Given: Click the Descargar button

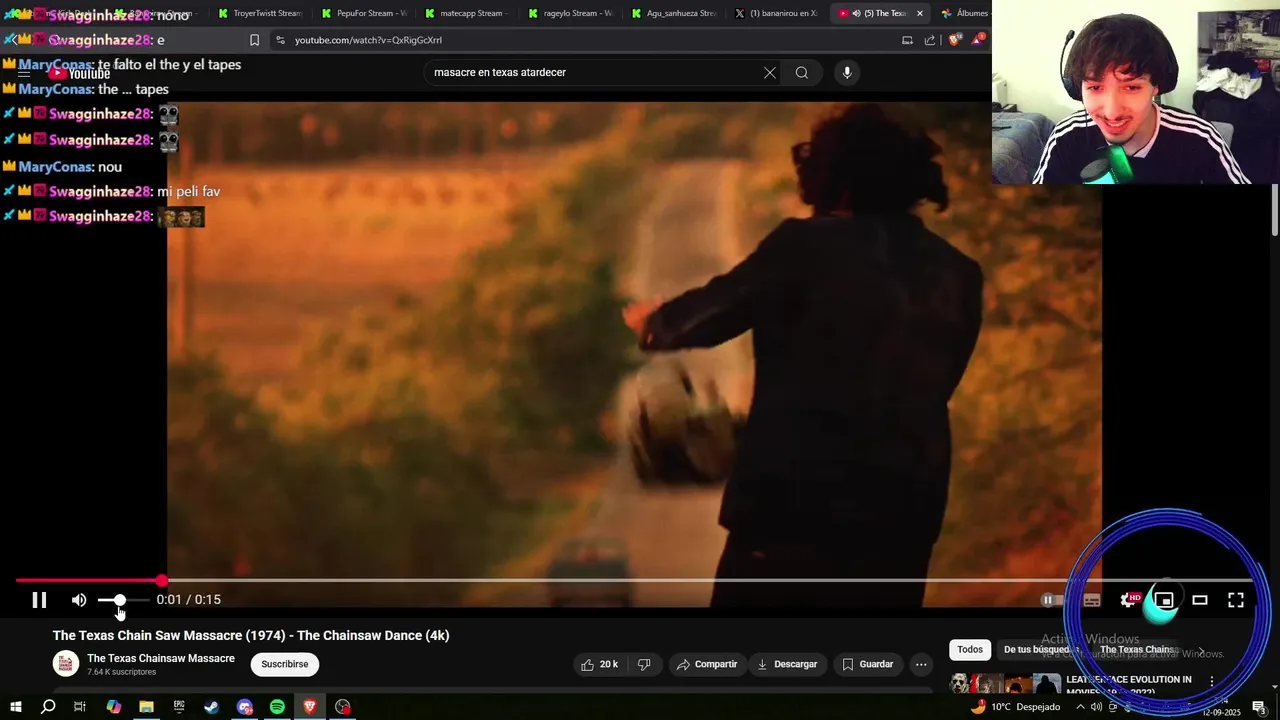Looking at the screenshot, I should [x=788, y=664].
